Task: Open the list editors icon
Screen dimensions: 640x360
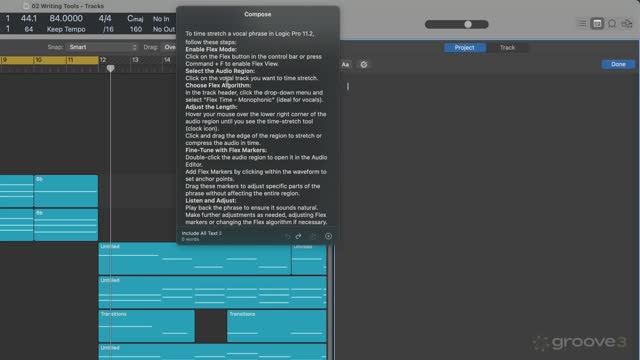Action: coord(582,24)
